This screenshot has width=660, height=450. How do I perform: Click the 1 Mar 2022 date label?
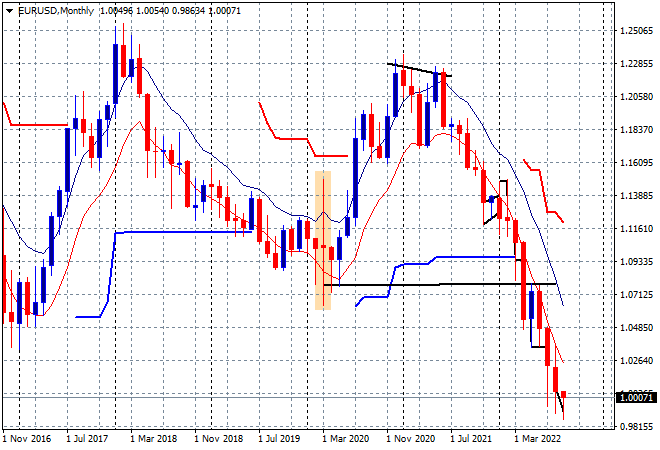tap(538, 439)
